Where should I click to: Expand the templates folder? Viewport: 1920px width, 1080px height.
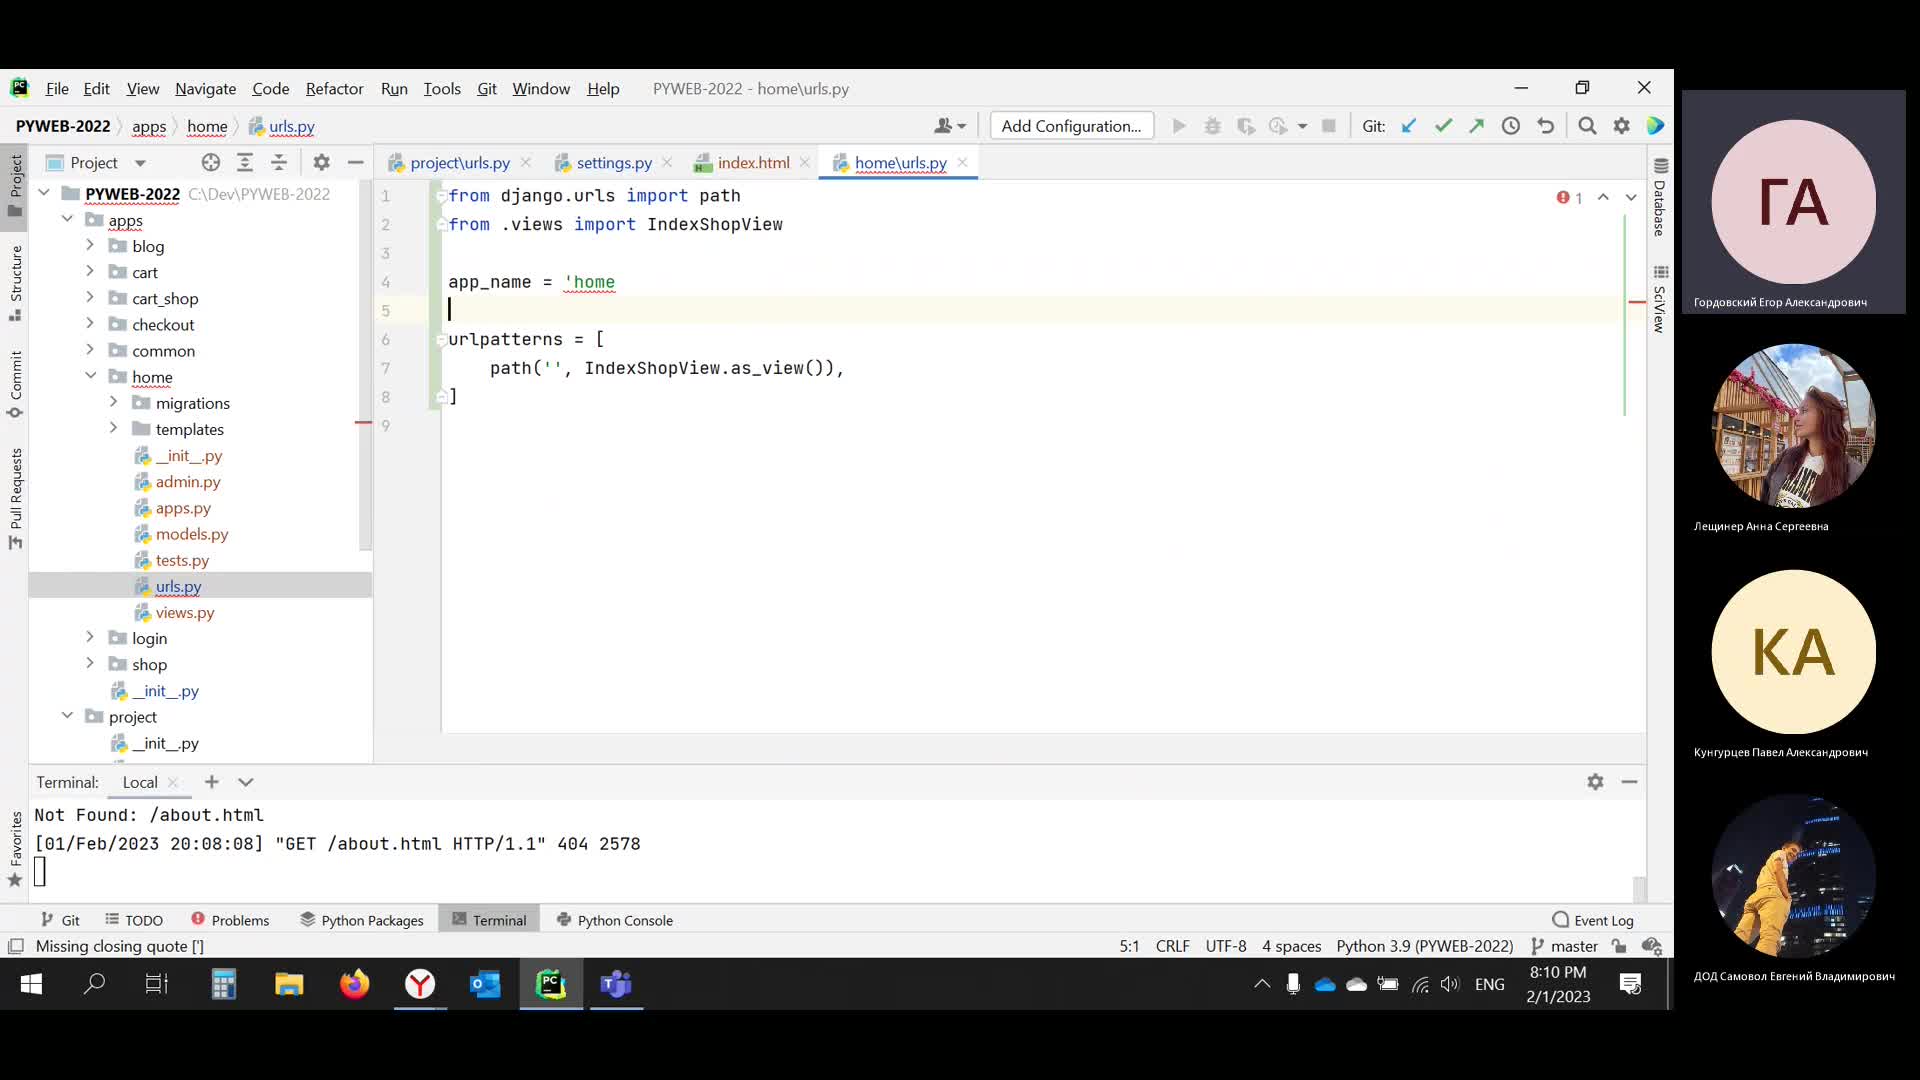(x=113, y=428)
